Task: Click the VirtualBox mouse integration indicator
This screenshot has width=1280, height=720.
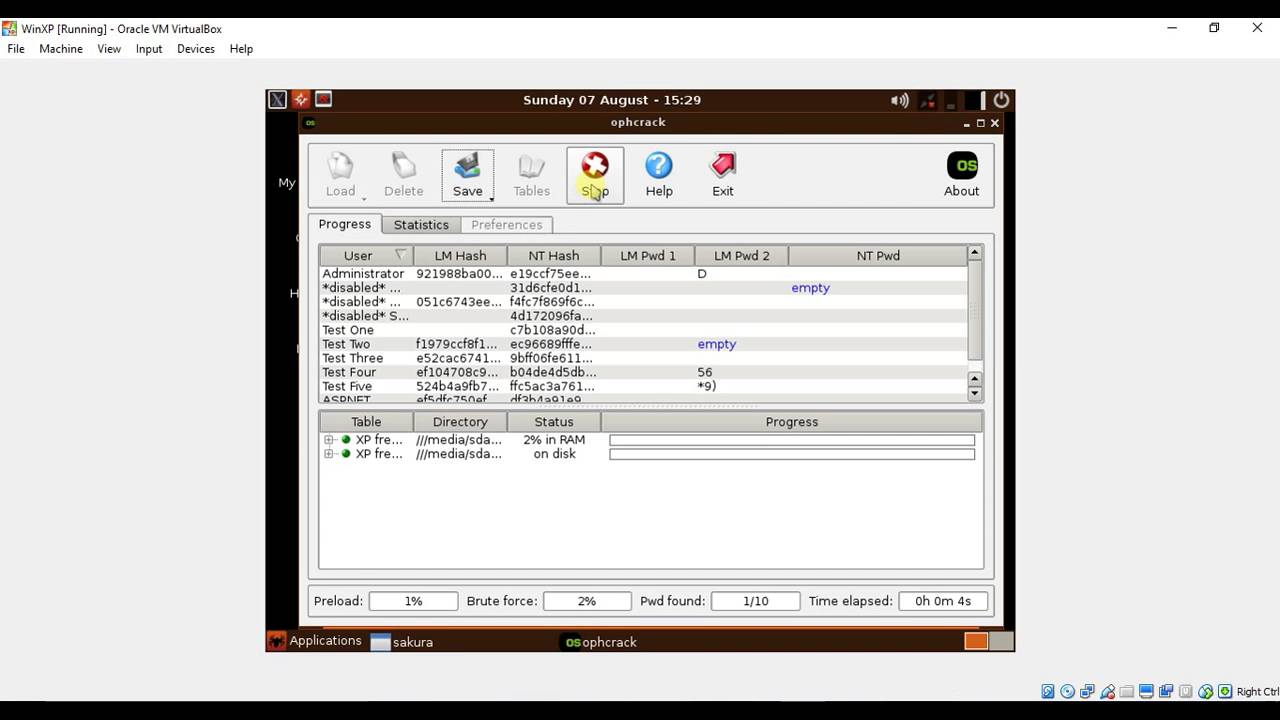Action: tap(1206, 691)
